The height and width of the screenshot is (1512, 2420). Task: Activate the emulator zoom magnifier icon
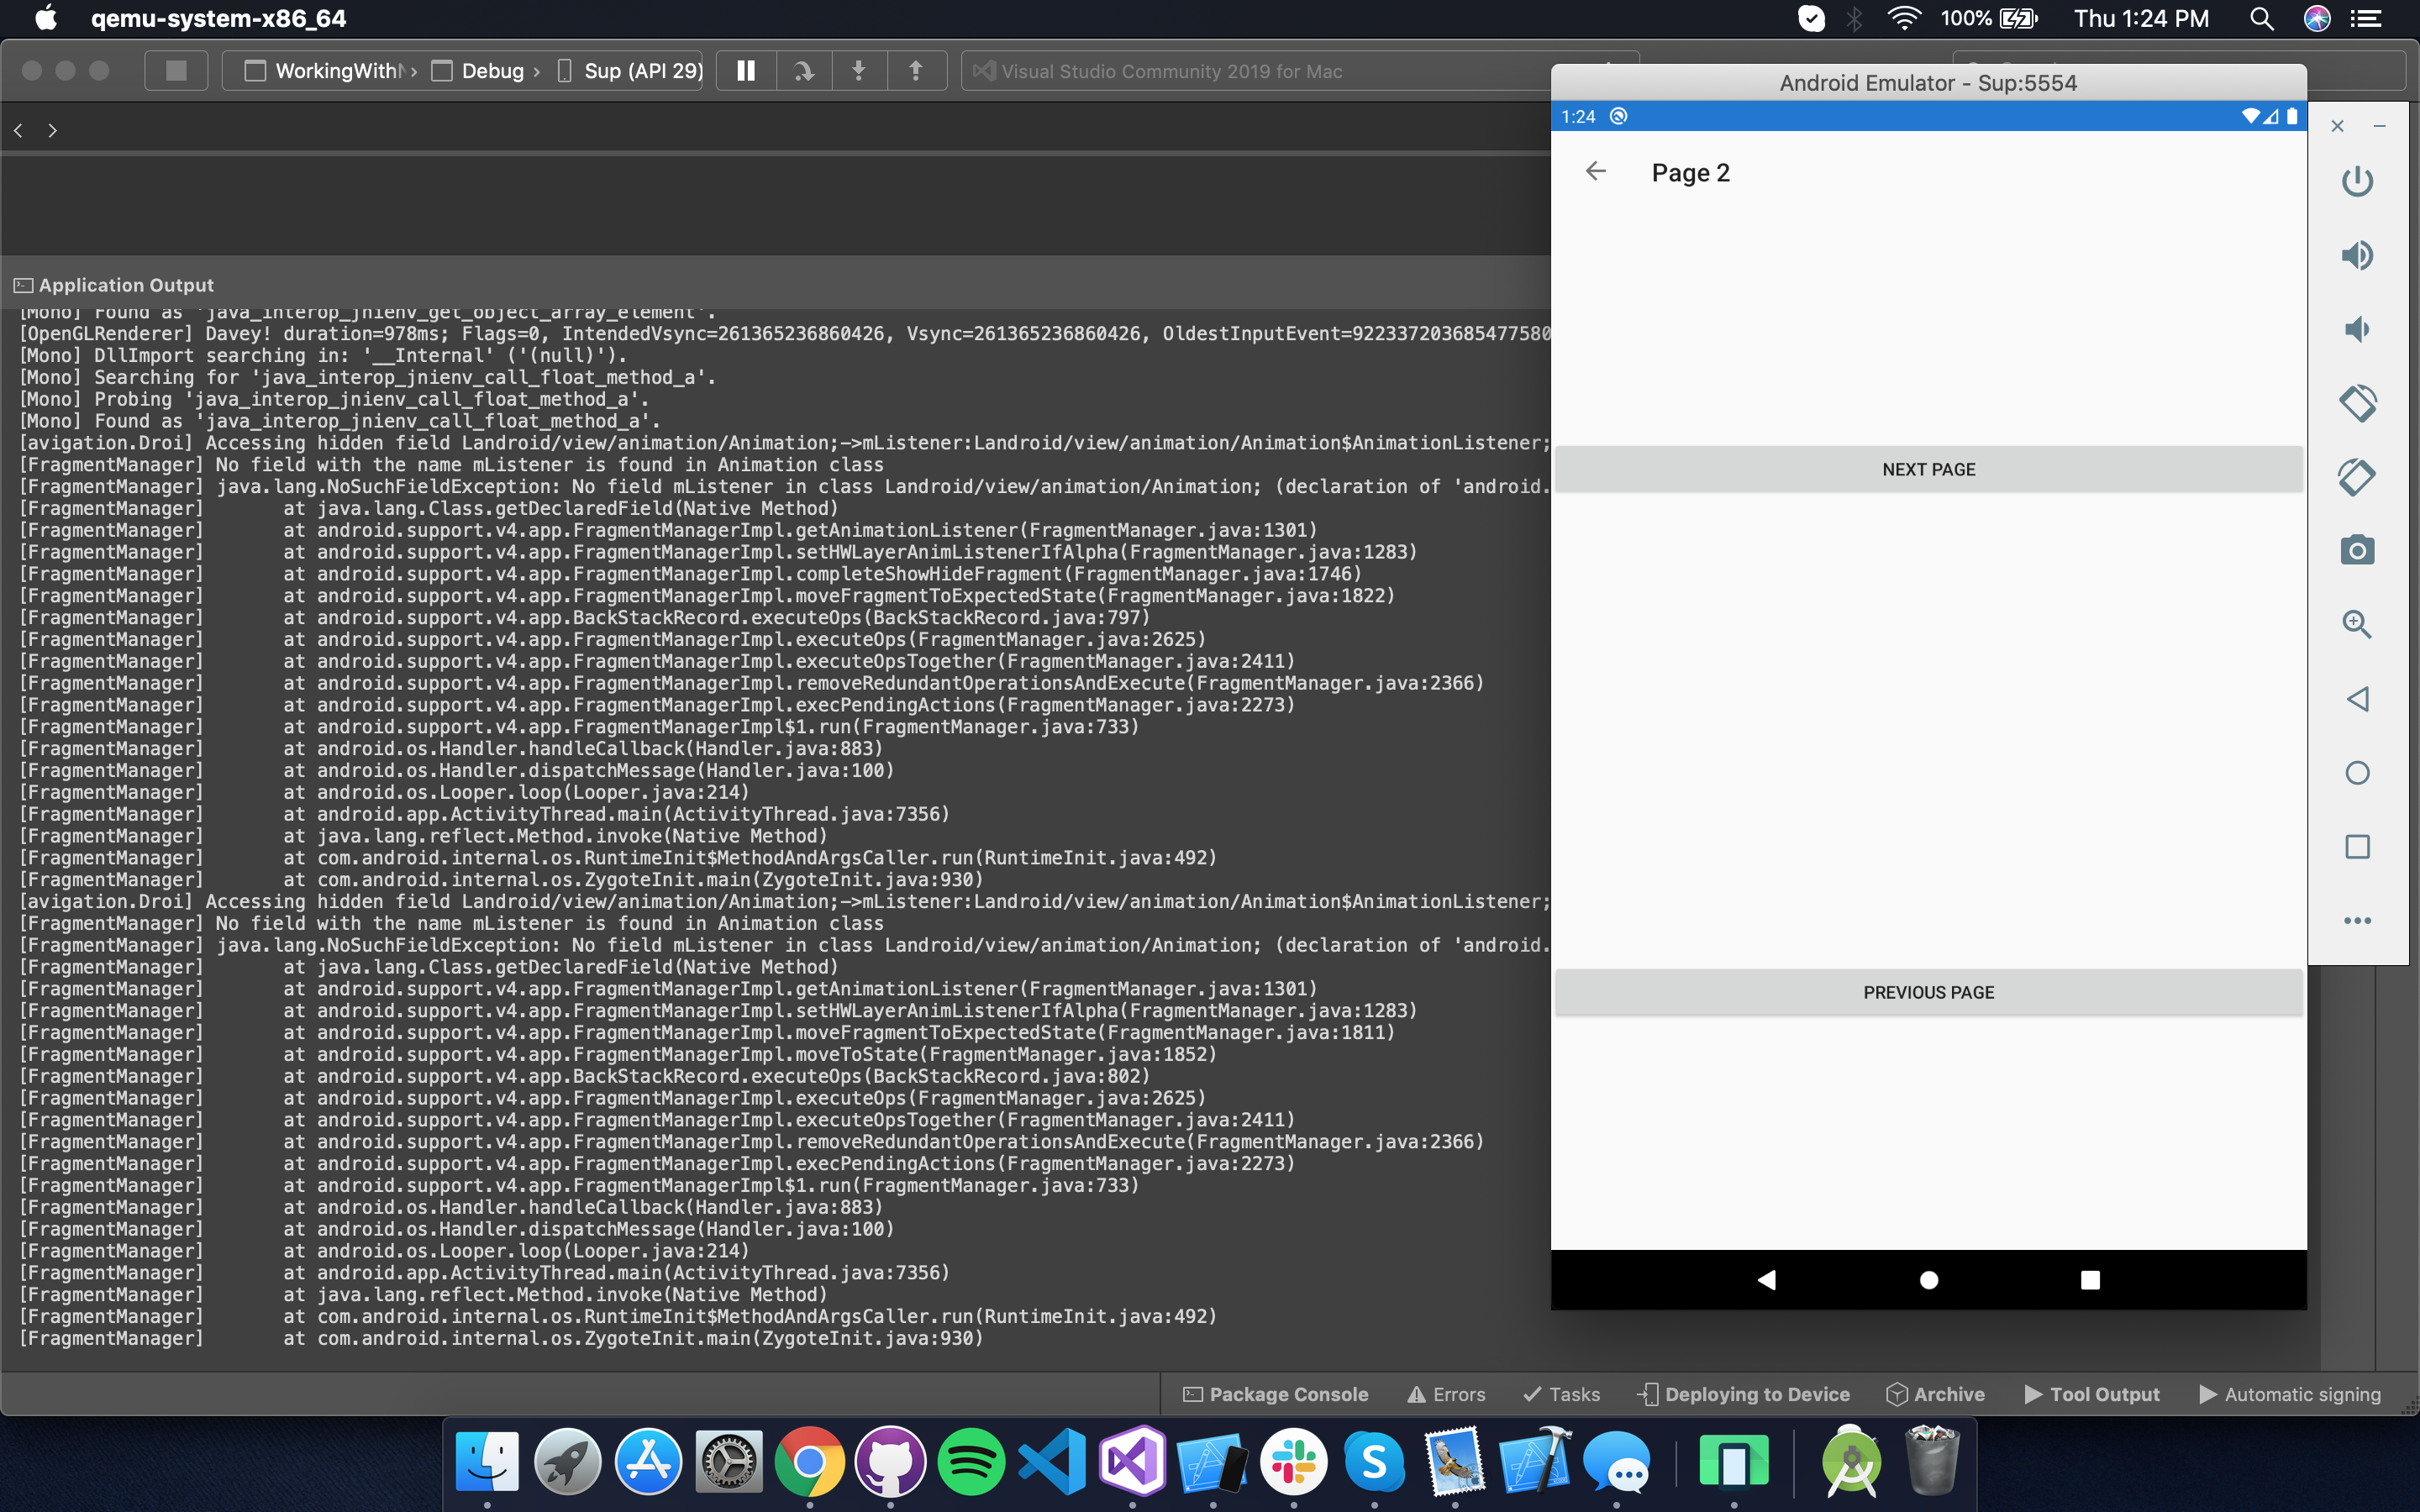2357,624
